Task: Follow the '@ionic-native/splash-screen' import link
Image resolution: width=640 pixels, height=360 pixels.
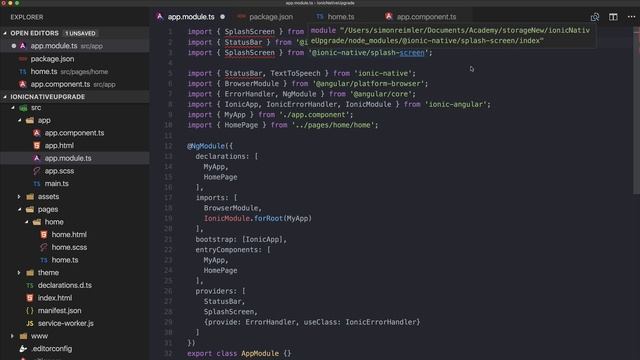Action: tap(368, 53)
